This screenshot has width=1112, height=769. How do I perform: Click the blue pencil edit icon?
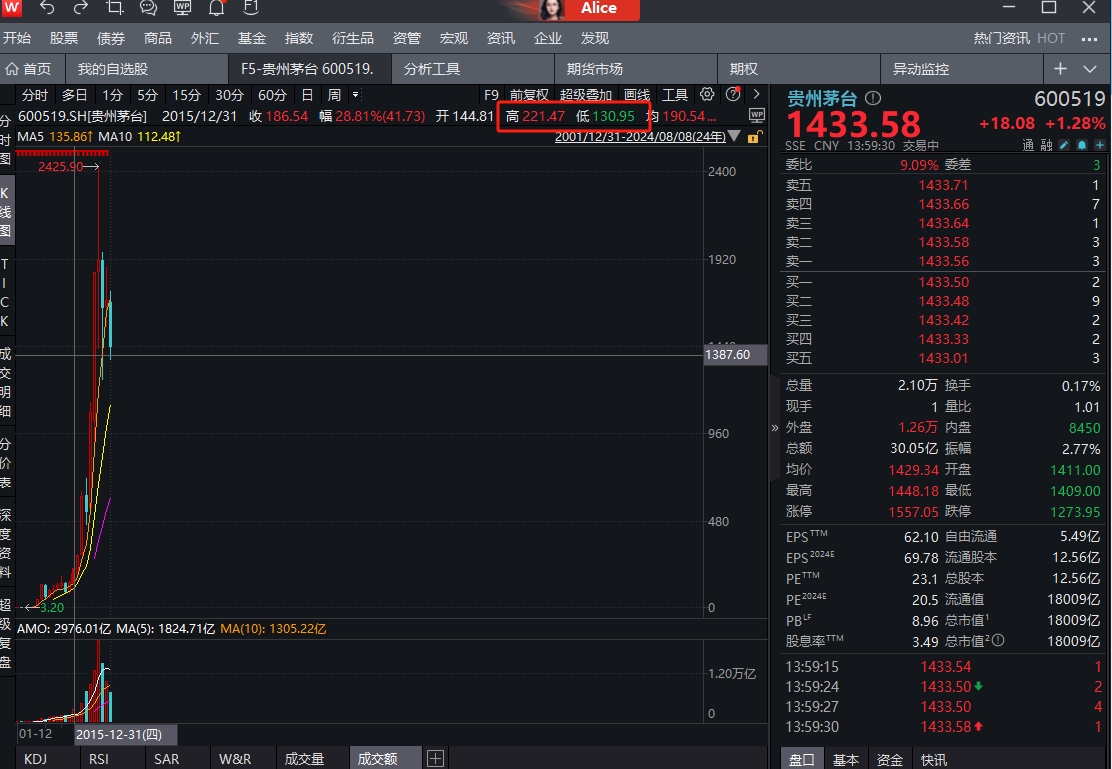point(1064,145)
